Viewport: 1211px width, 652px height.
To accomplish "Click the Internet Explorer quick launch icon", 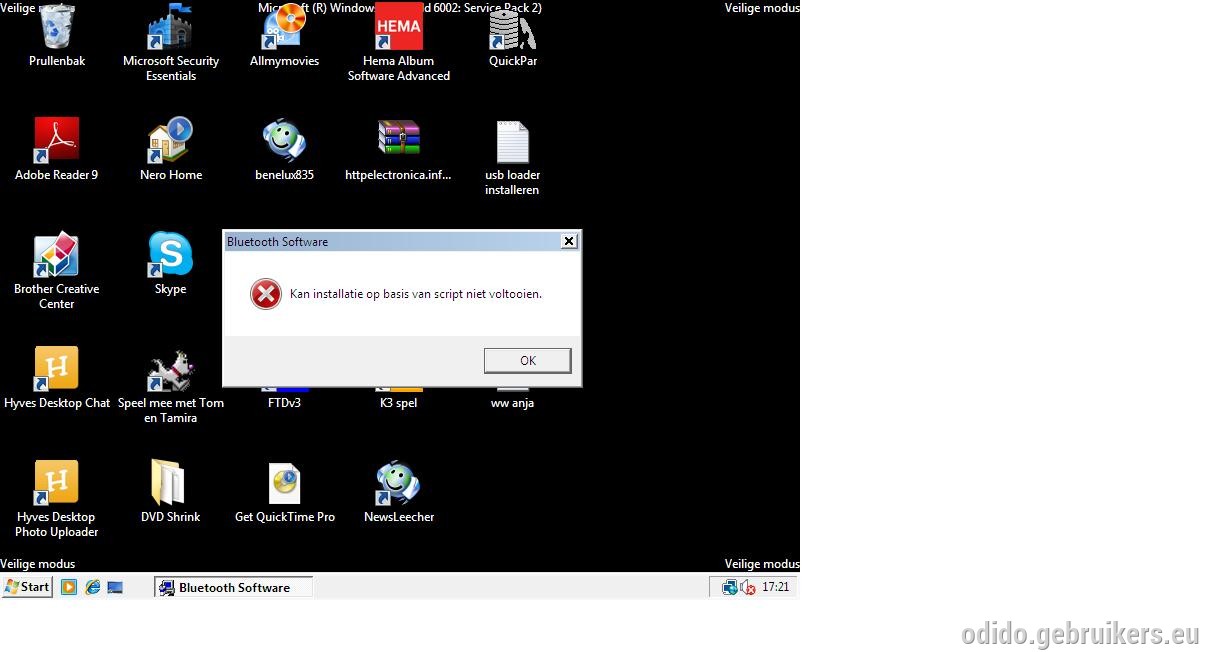I will 93,587.
